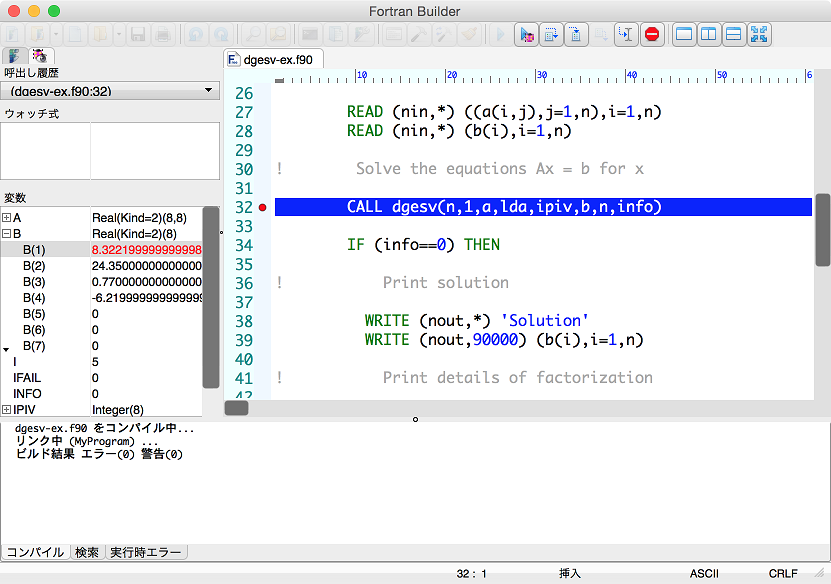
Task: Click the greyed Find magnifier icon
Action: [x=254, y=35]
